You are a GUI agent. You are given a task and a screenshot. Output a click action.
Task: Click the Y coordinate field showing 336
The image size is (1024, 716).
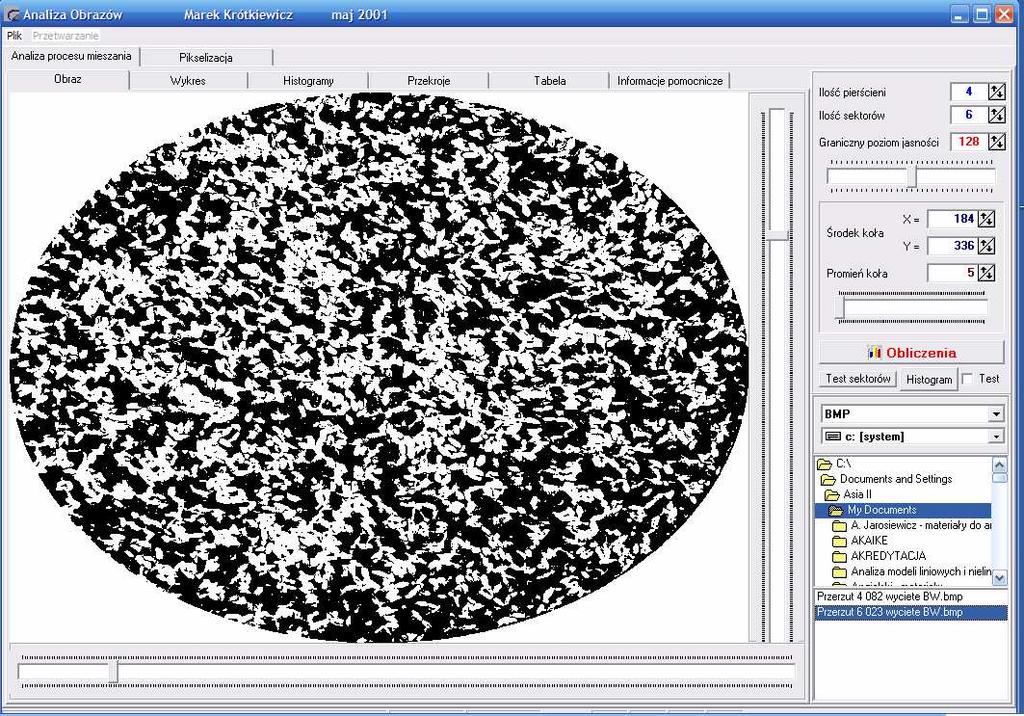952,246
